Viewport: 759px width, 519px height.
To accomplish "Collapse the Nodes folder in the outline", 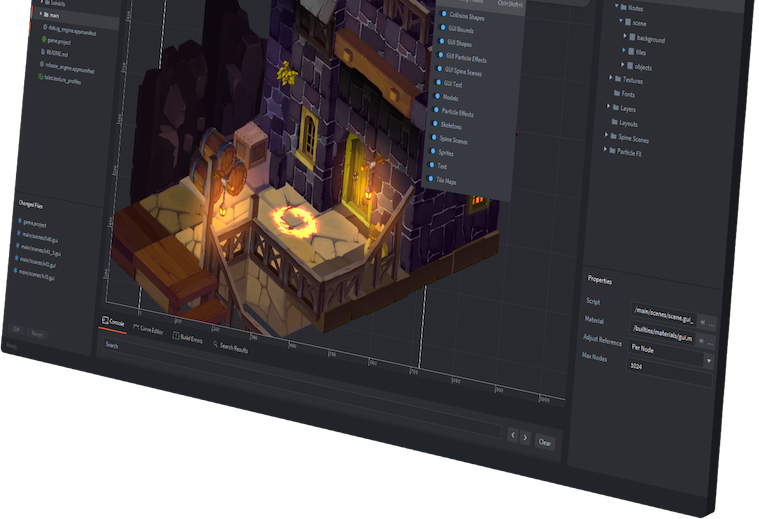I will click(617, 6).
